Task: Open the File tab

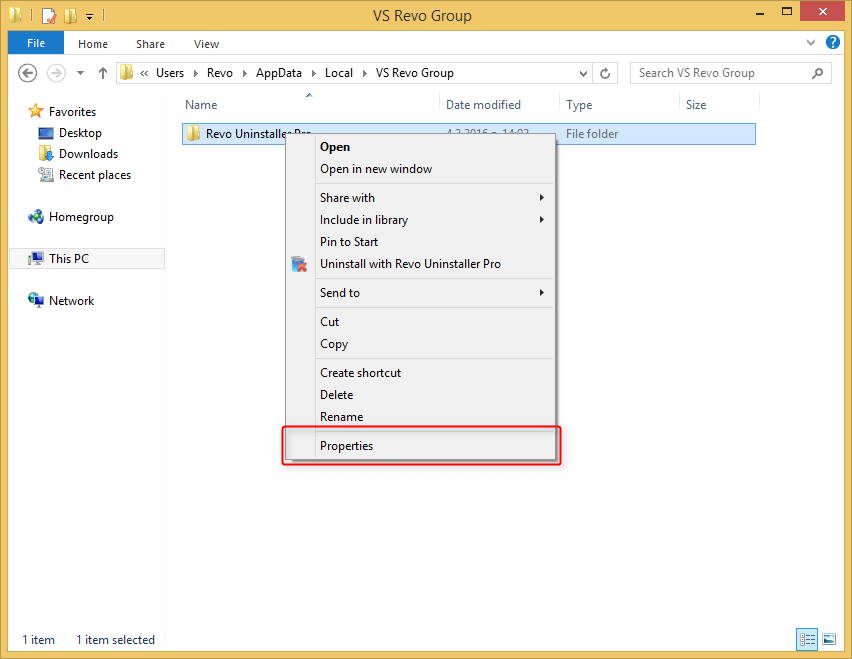Action: (36, 43)
